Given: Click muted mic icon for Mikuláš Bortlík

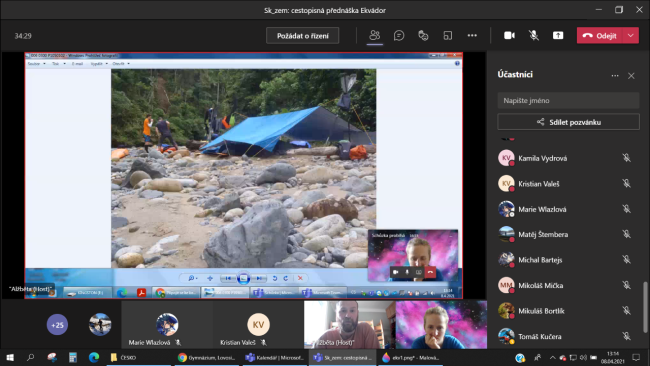Looking at the screenshot, I should (x=626, y=310).
